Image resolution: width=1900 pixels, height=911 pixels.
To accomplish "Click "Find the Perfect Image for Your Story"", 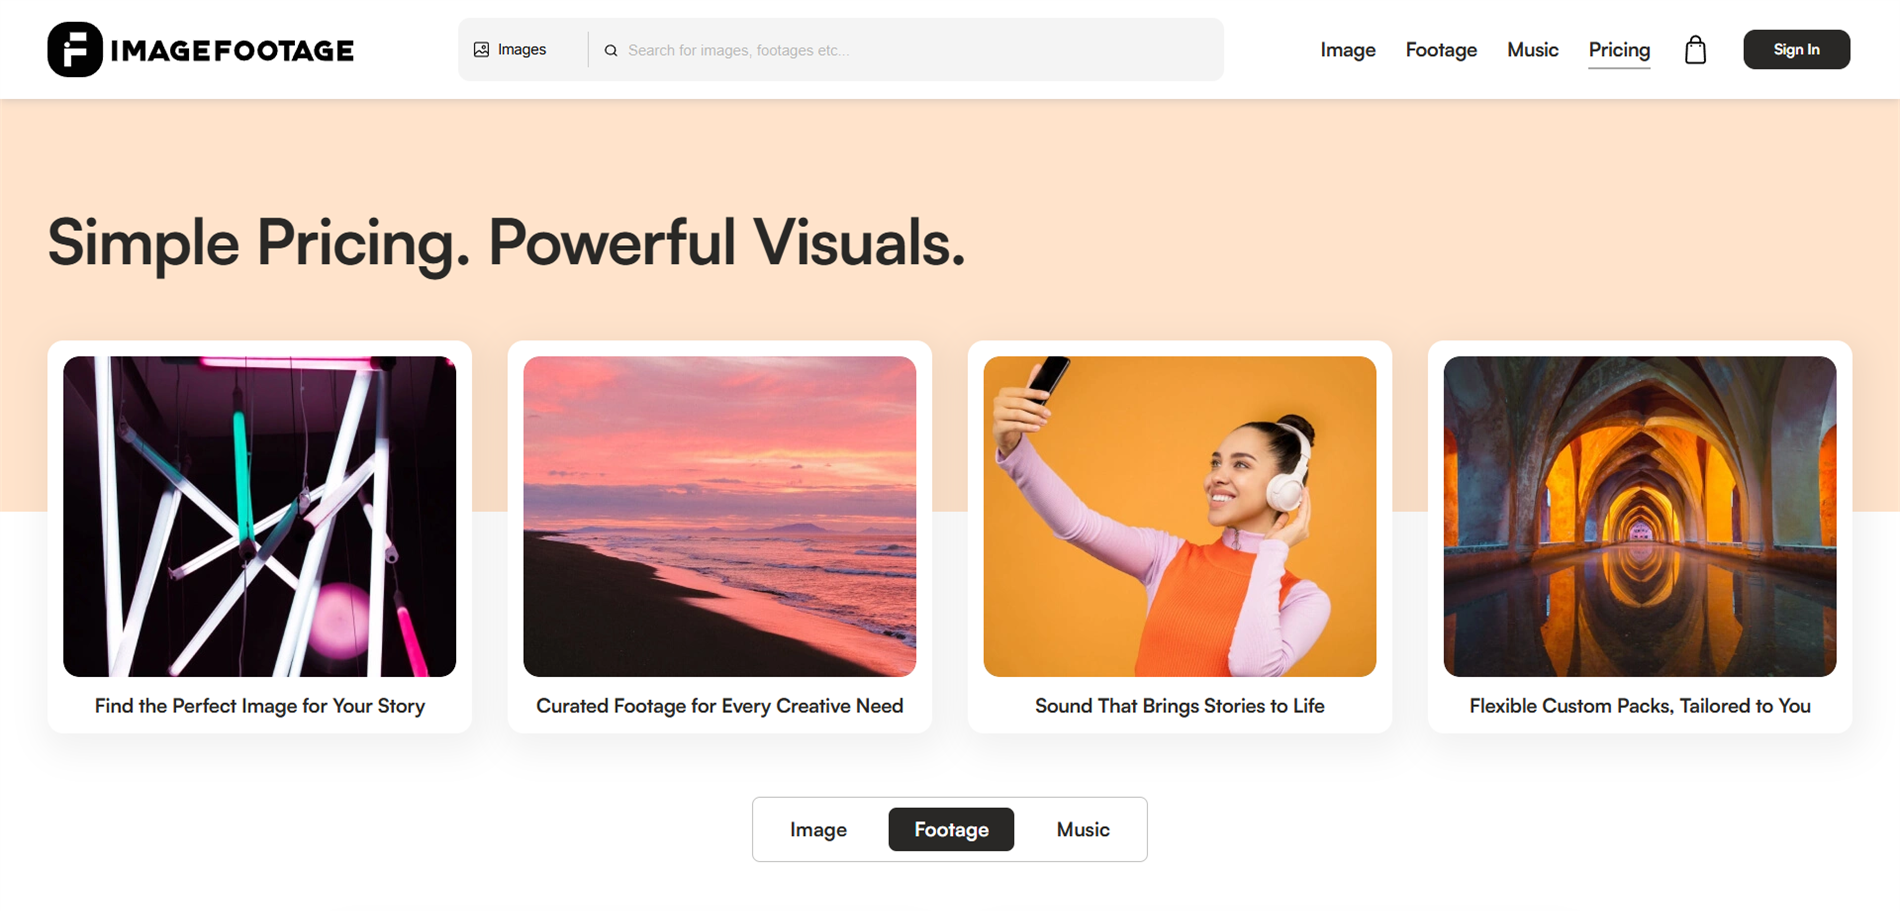I will (x=260, y=706).
